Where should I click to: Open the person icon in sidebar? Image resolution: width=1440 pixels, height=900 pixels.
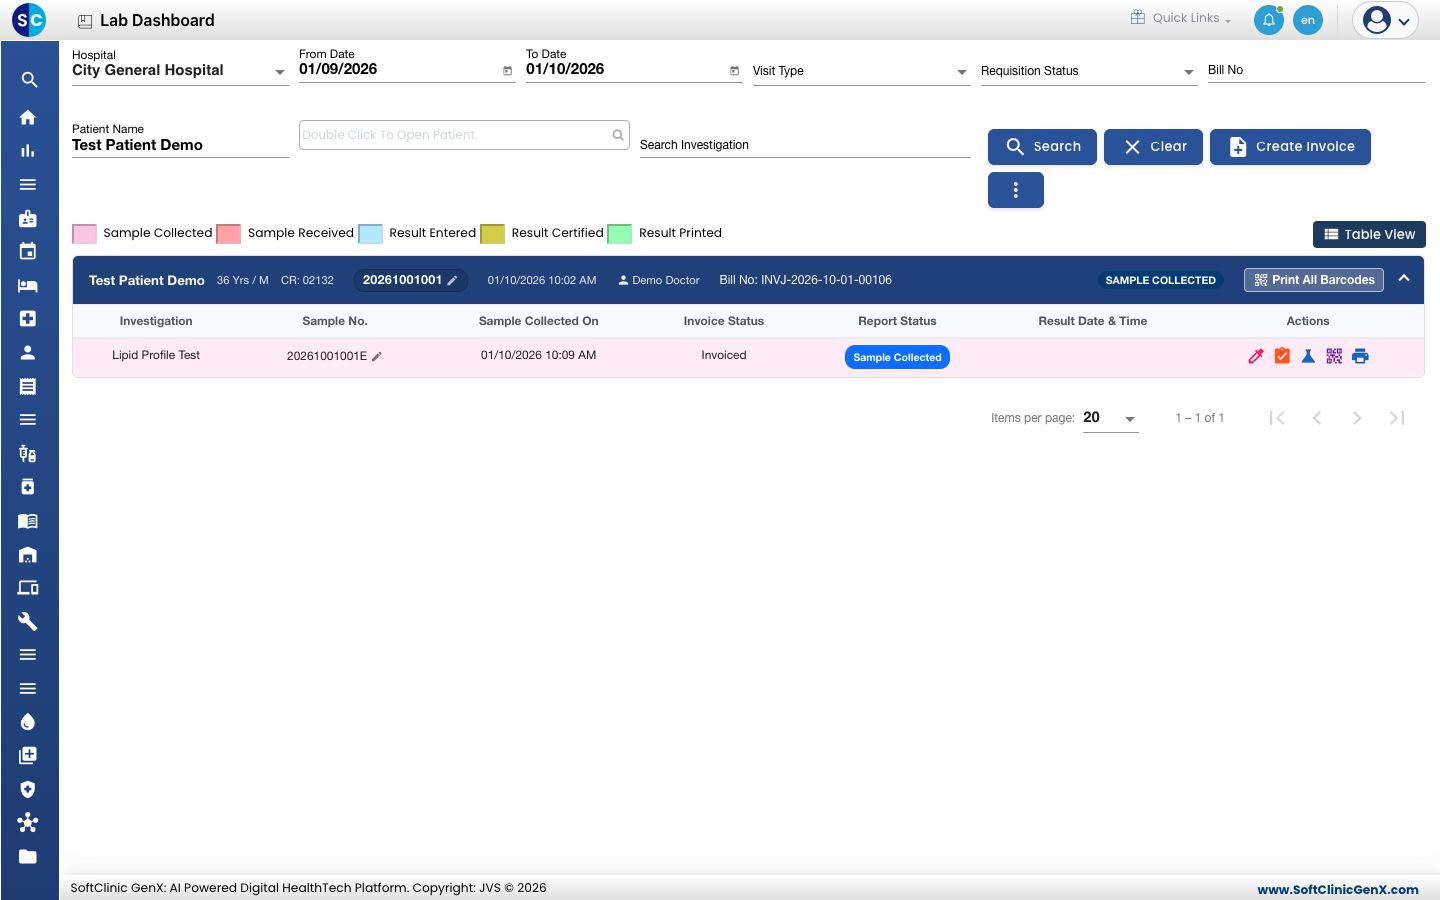(28, 352)
